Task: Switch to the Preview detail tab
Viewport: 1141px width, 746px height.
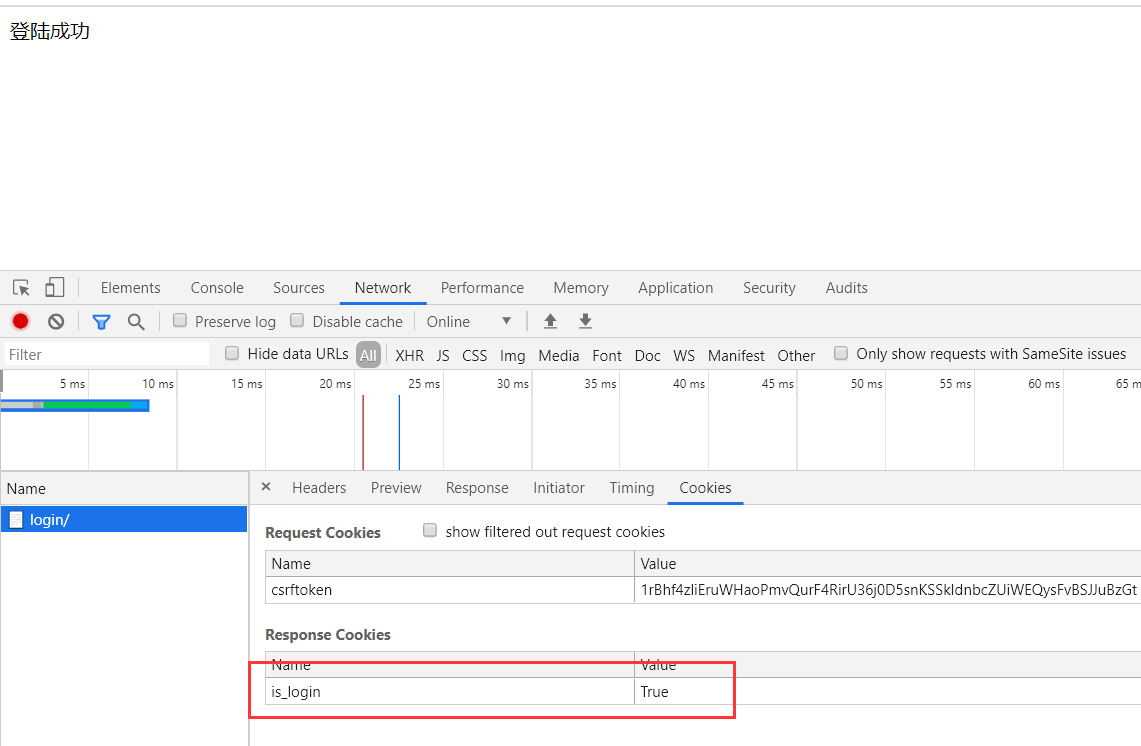Action: click(396, 488)
